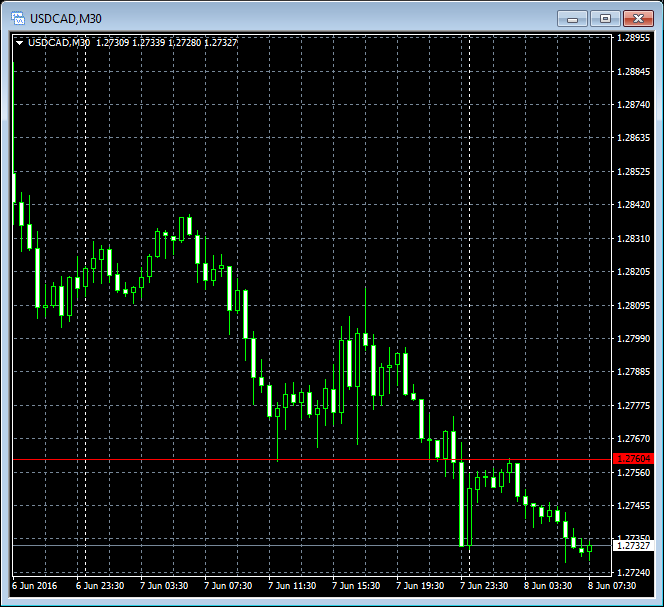Screen dimensions: 664x607
Task: Click the 6 Jun 2016 time label
Action: pos(34,585)
